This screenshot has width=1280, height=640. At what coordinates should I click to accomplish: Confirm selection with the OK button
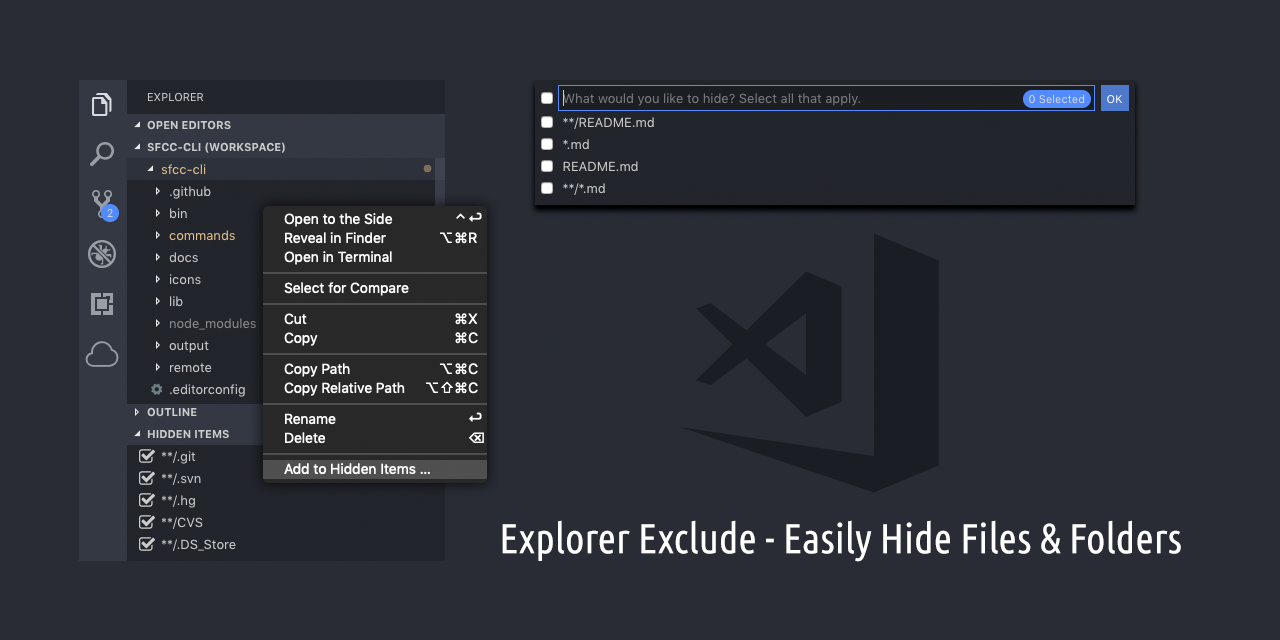[1115, 98]
